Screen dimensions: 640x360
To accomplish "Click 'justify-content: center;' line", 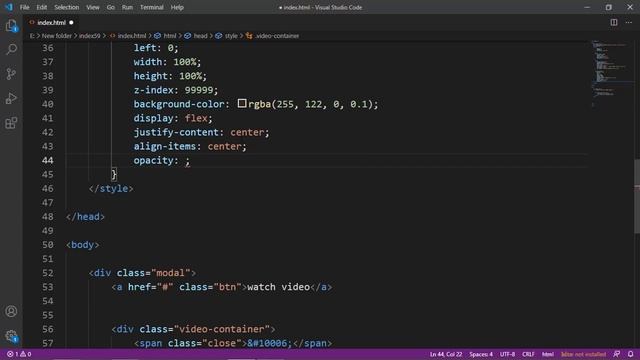I will point(201,132).
